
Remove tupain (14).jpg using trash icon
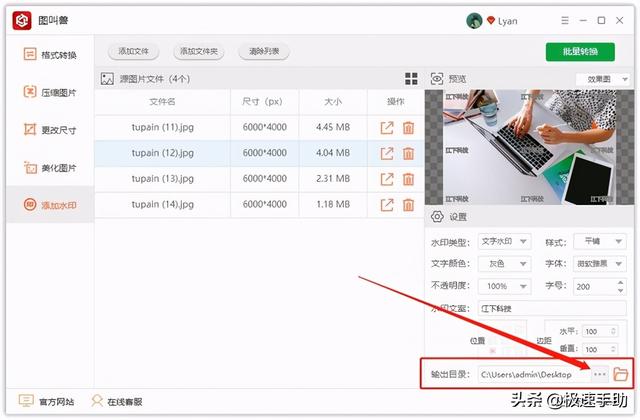408,206
